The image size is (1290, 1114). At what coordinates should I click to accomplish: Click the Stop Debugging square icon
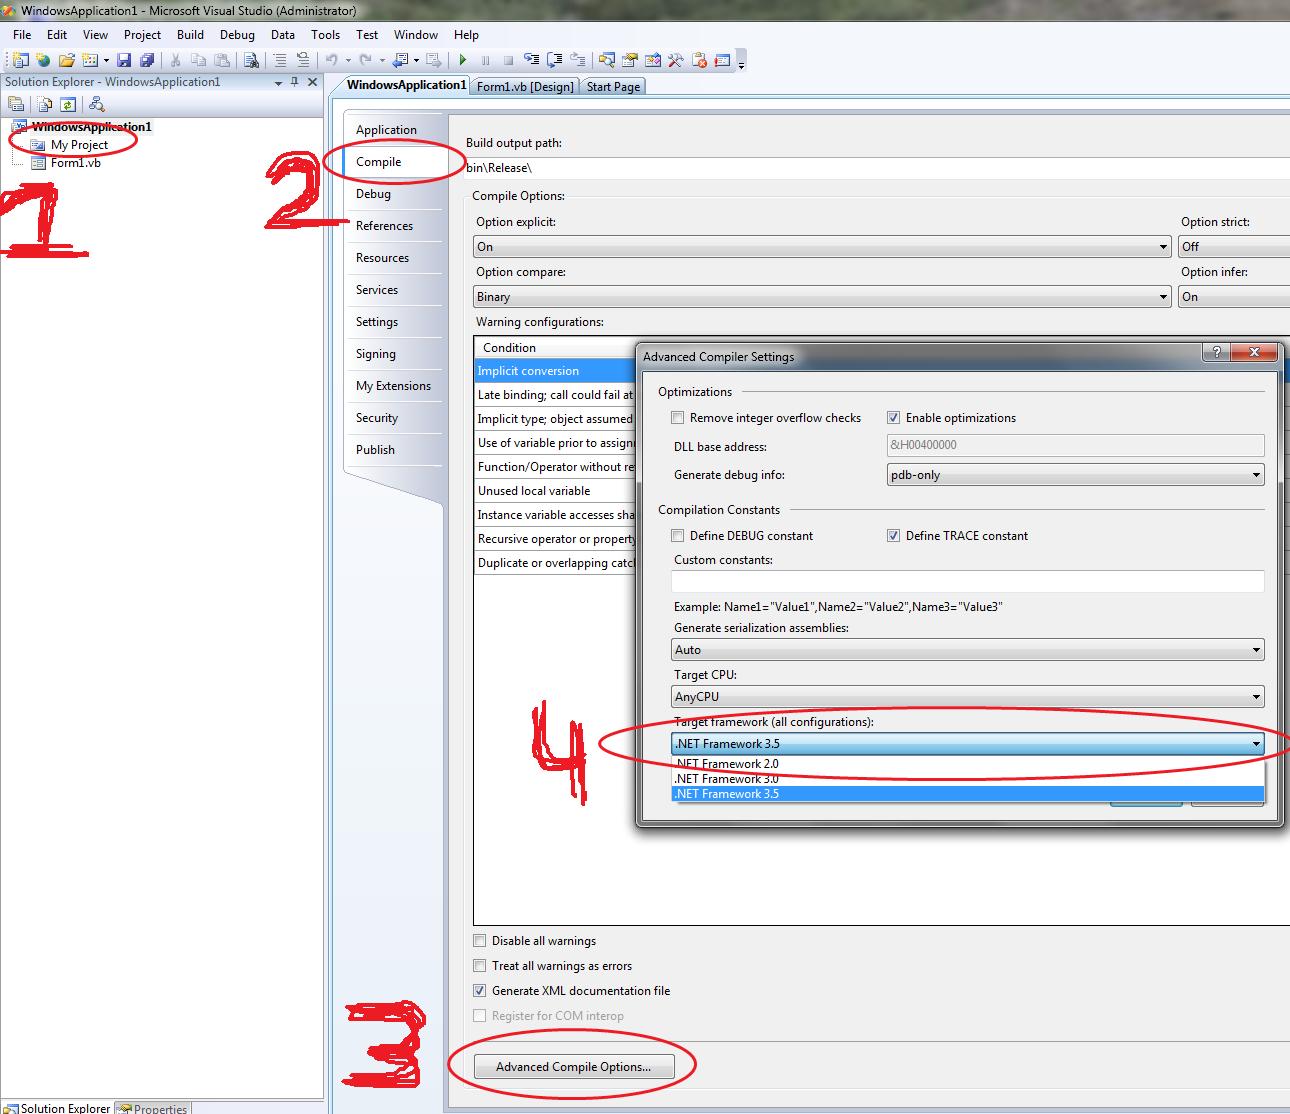[x=508, y=60]
